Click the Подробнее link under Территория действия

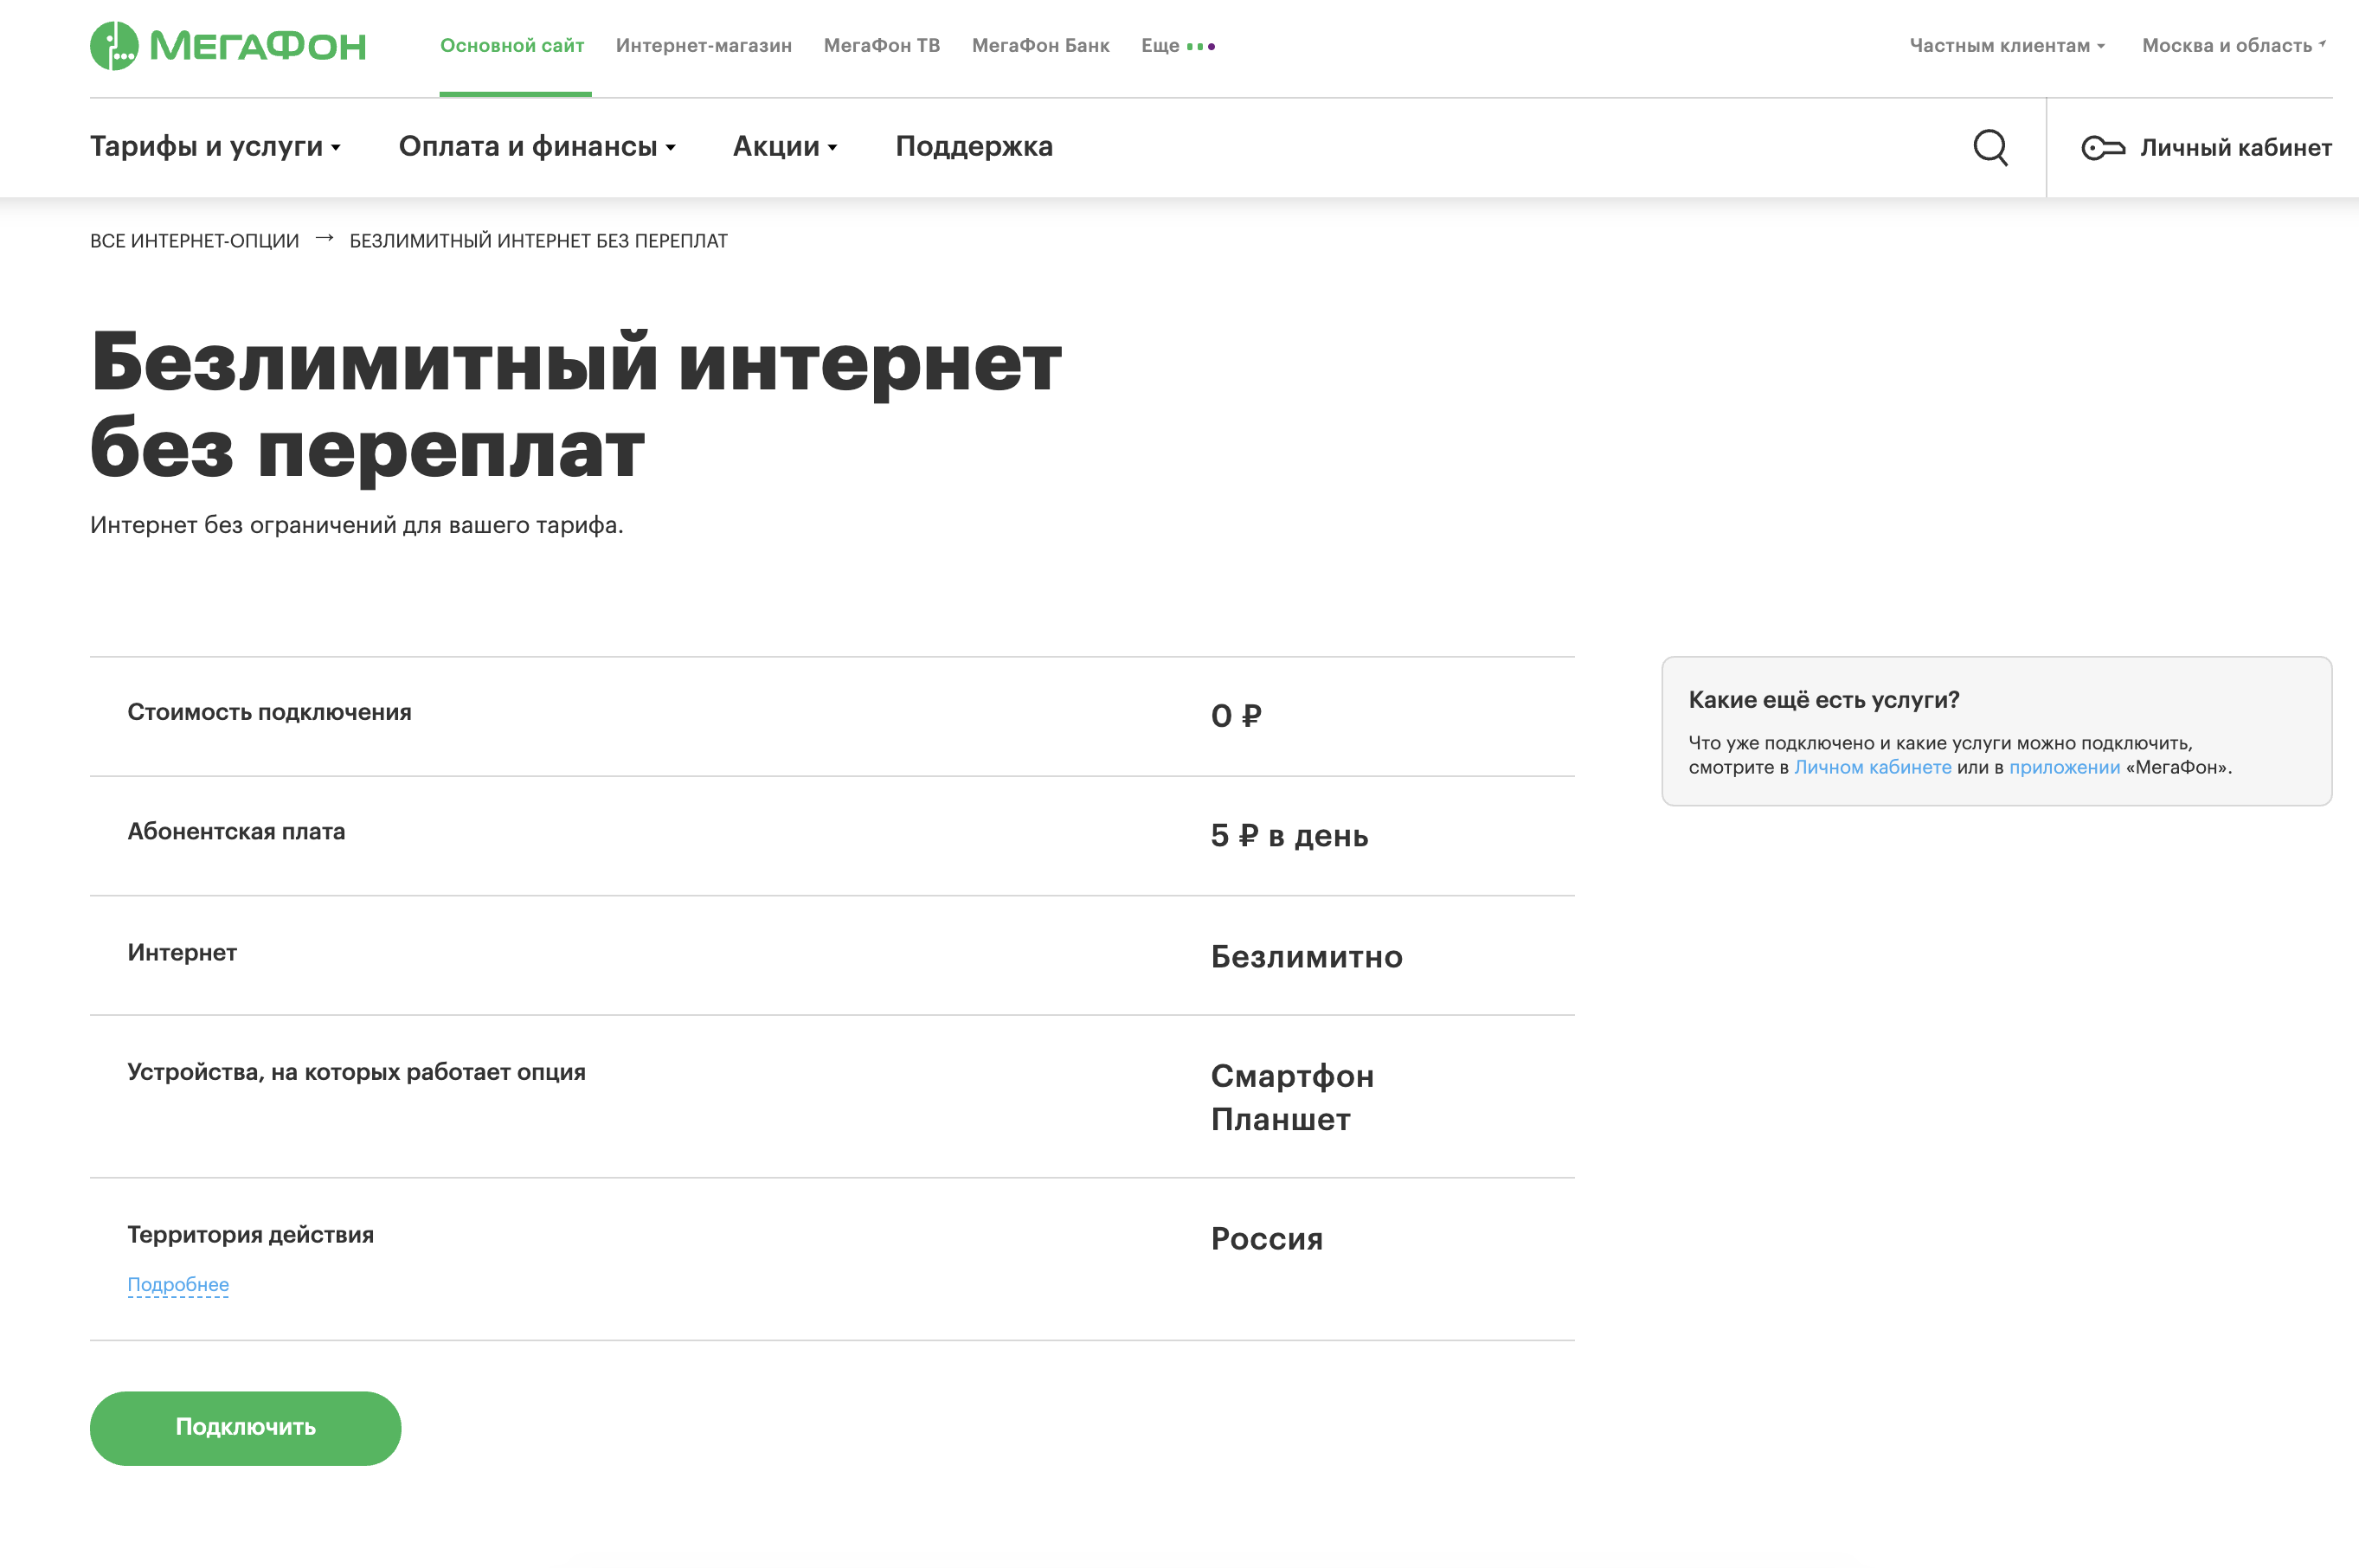178,1284
